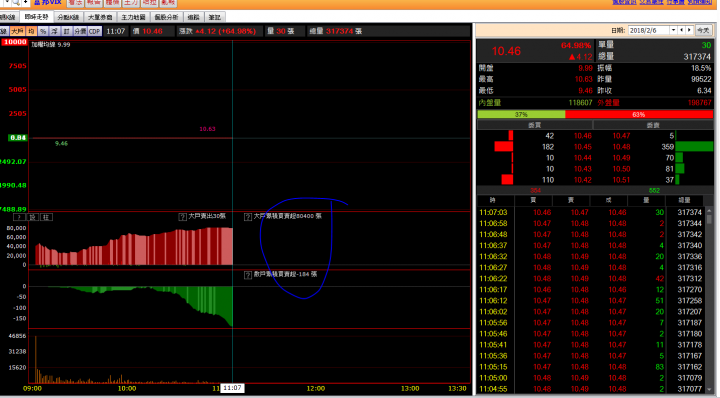The height and width of the screenshot is (398, 720).
Task: Click the trade list scrollbar
Action: coord(709,301)
